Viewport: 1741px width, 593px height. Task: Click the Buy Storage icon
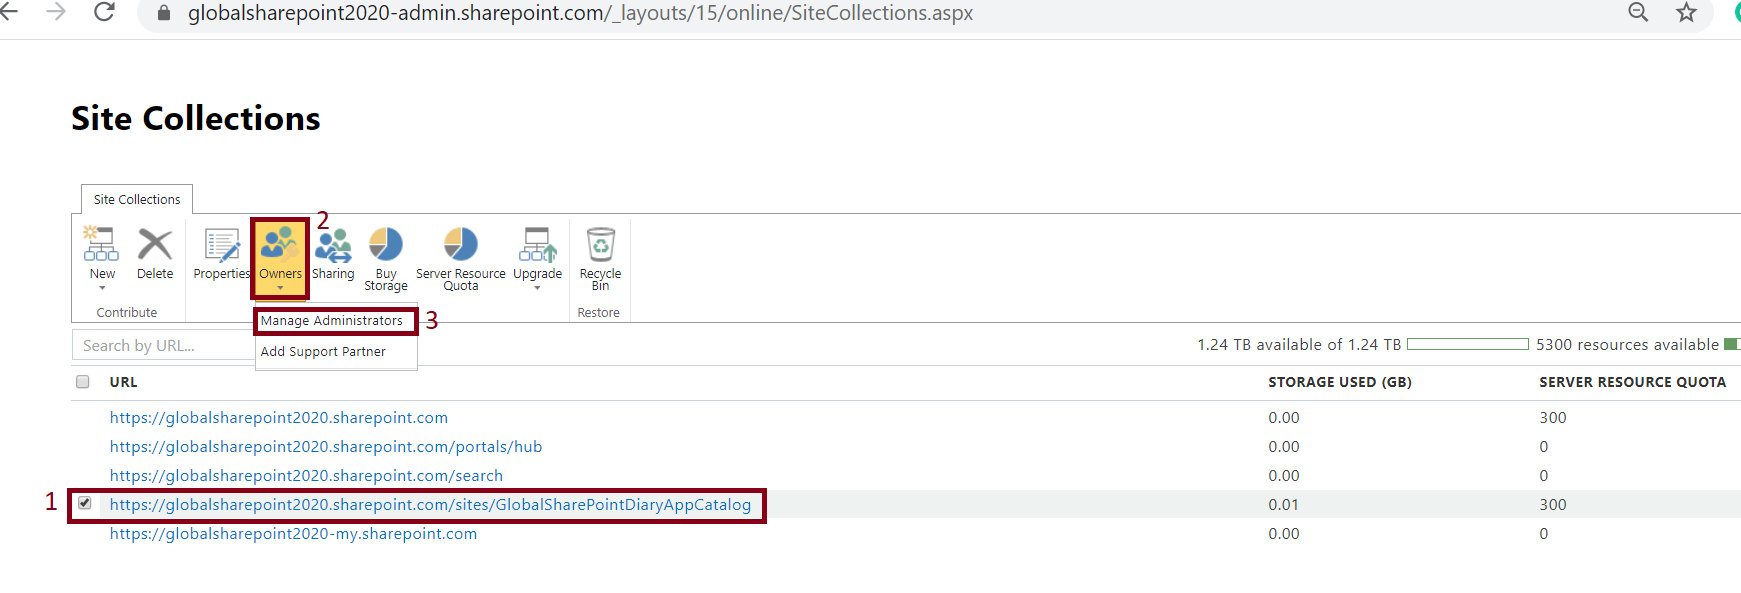(386, 244)
